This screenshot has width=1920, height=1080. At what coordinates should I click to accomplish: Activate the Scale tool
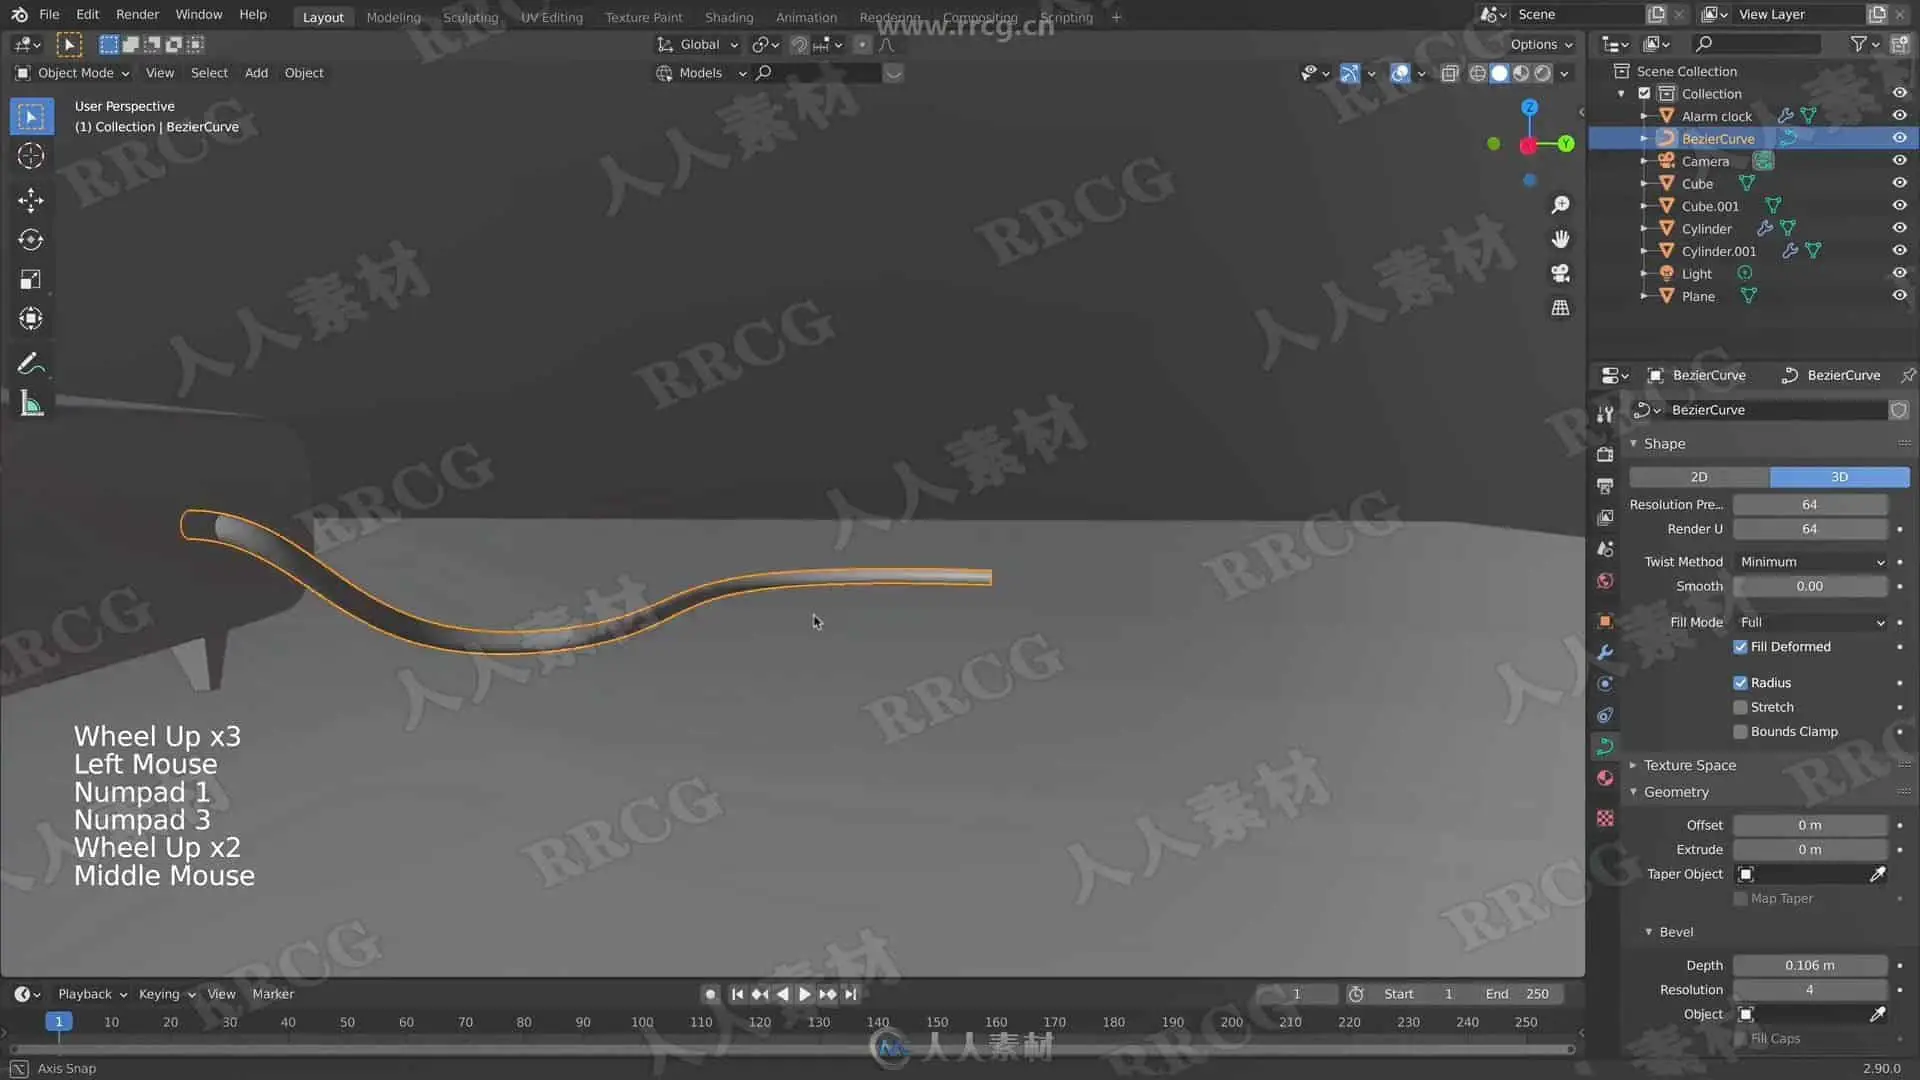coord(30,279)
